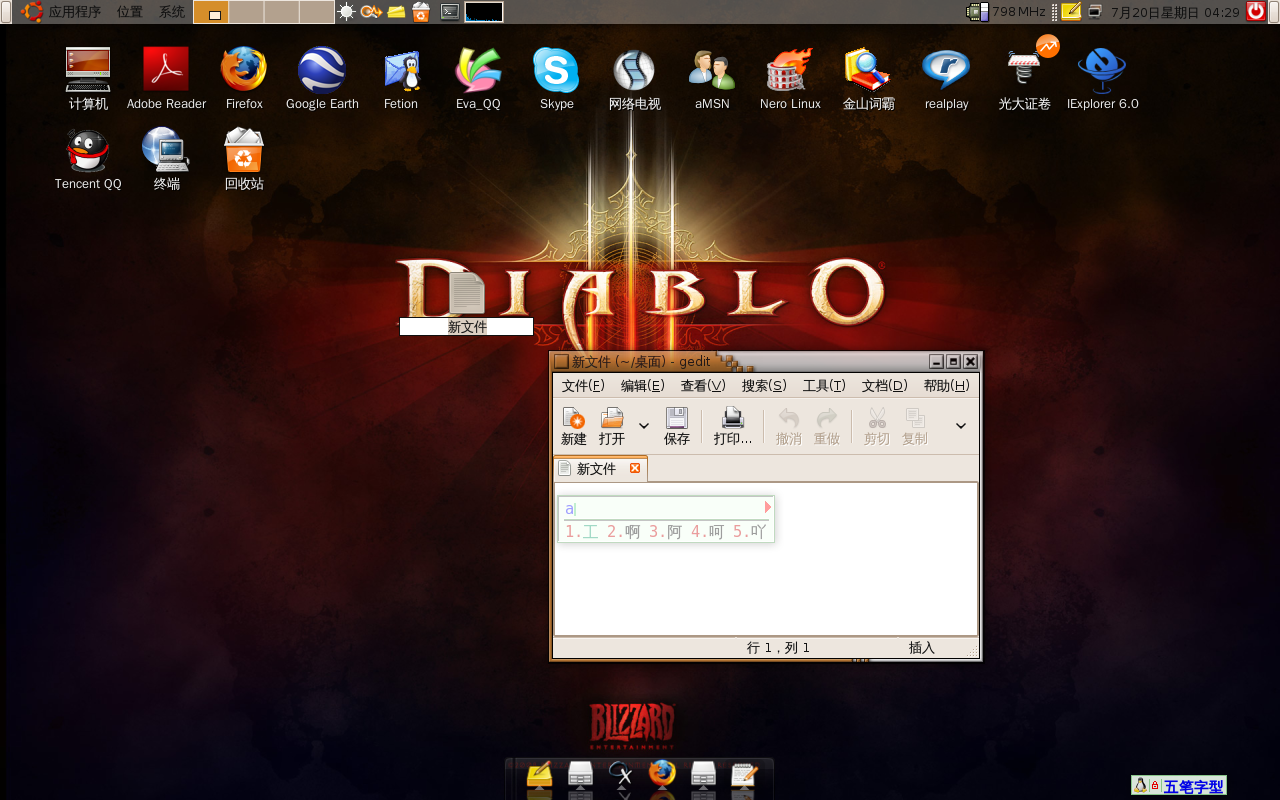Click the Firefox icon in bottom dock
Viewport: 1280px width, 800px height.
(x=662, y=774)
